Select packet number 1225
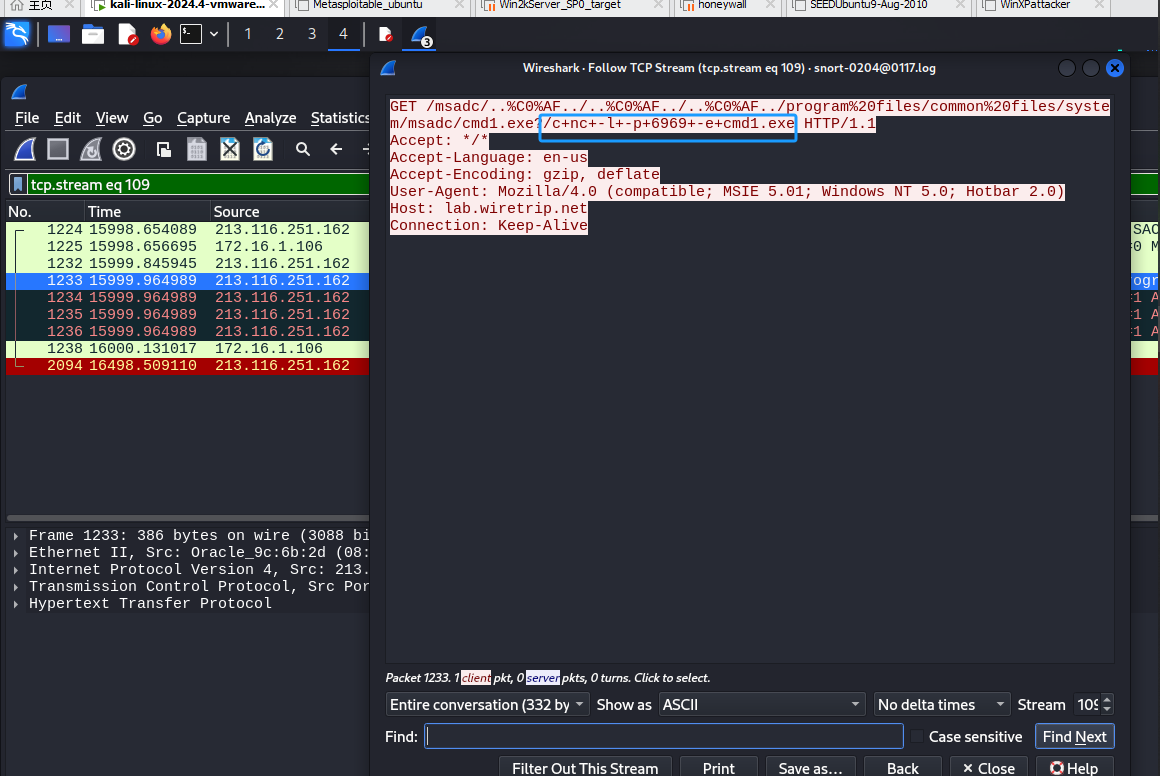The width and height of the screenshot is (1160, 776). 188,246
